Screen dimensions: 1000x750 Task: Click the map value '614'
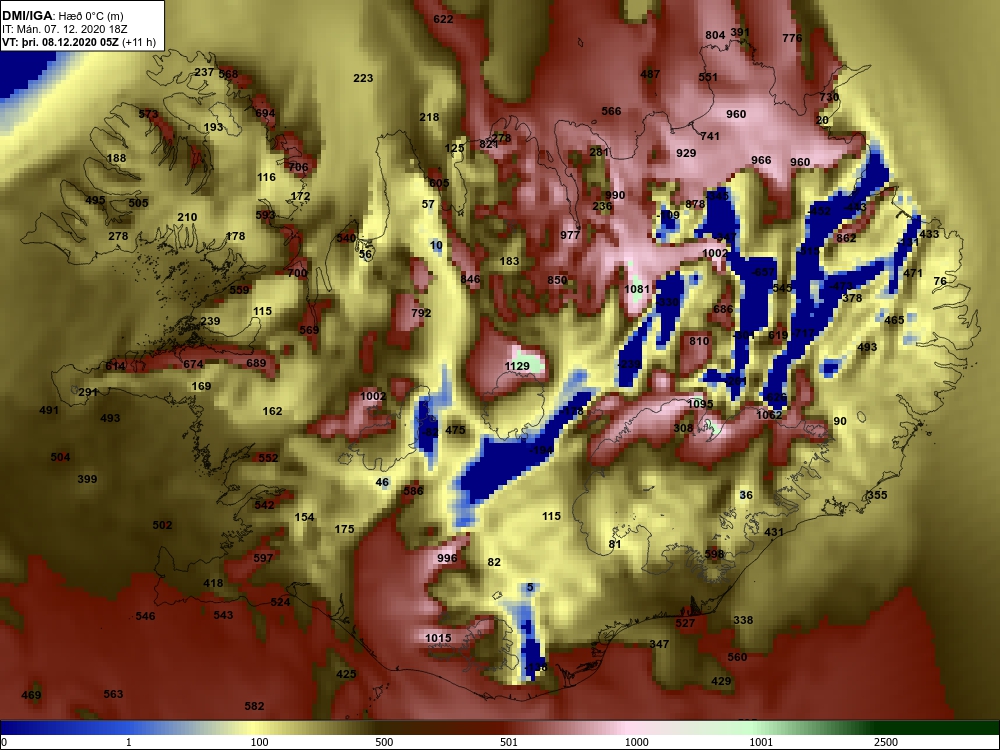[x=115, y=366]
